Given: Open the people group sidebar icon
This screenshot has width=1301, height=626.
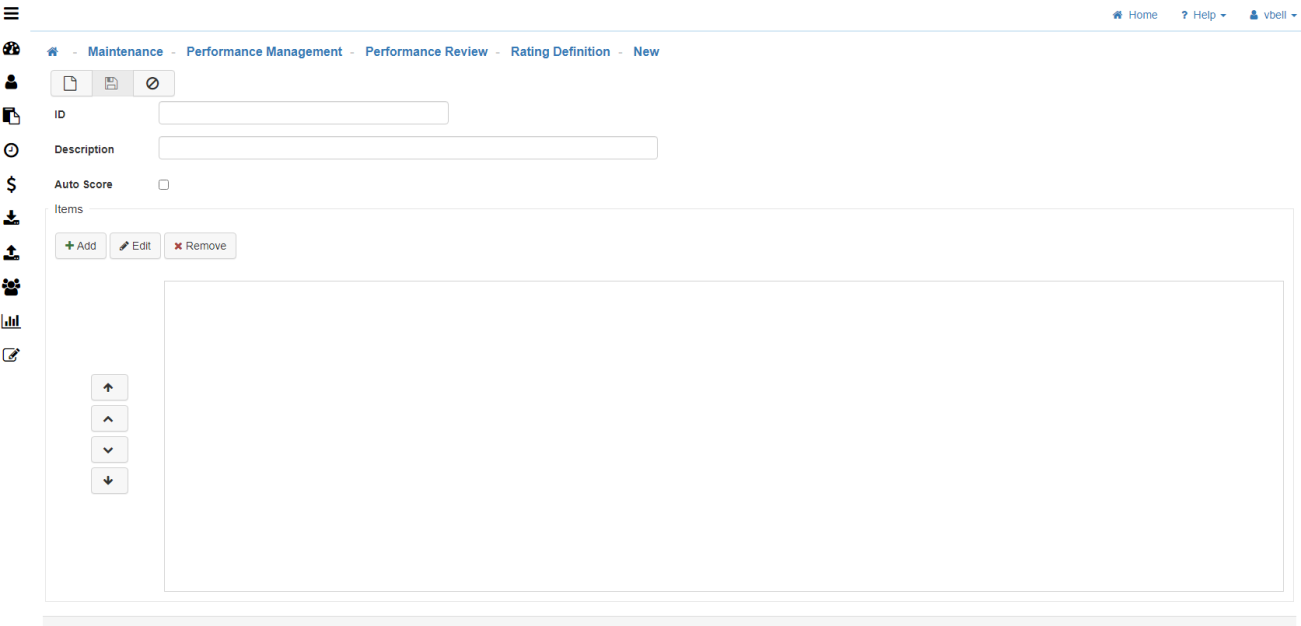Looking at the screenshot, I should pyautogui.click(x=12, y=287).
